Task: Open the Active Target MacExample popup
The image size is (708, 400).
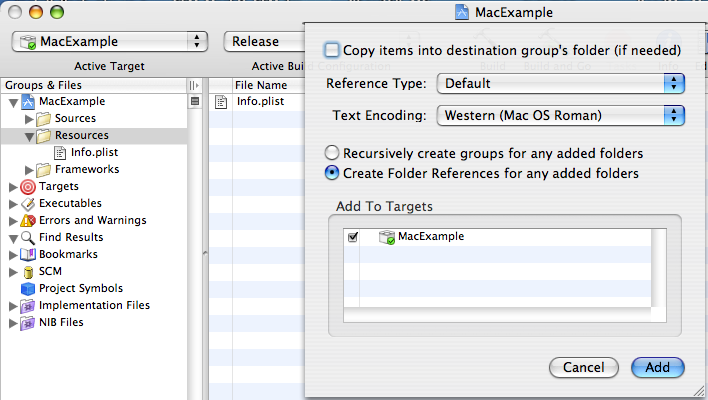Action: (x=110, y=42)
